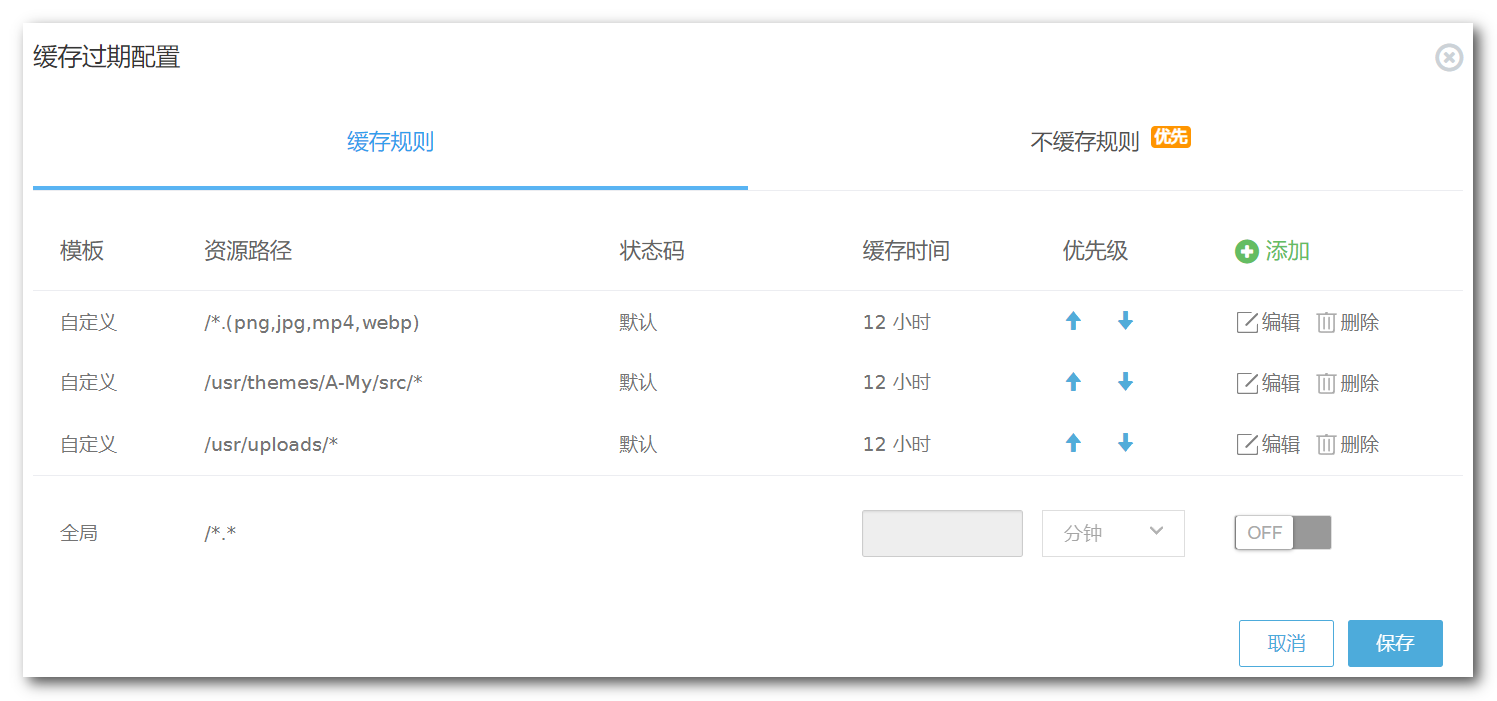Raise priority of the /usr/themes/A-My/src/* rule
The image size is (1497, 701).
[1073, 382]
